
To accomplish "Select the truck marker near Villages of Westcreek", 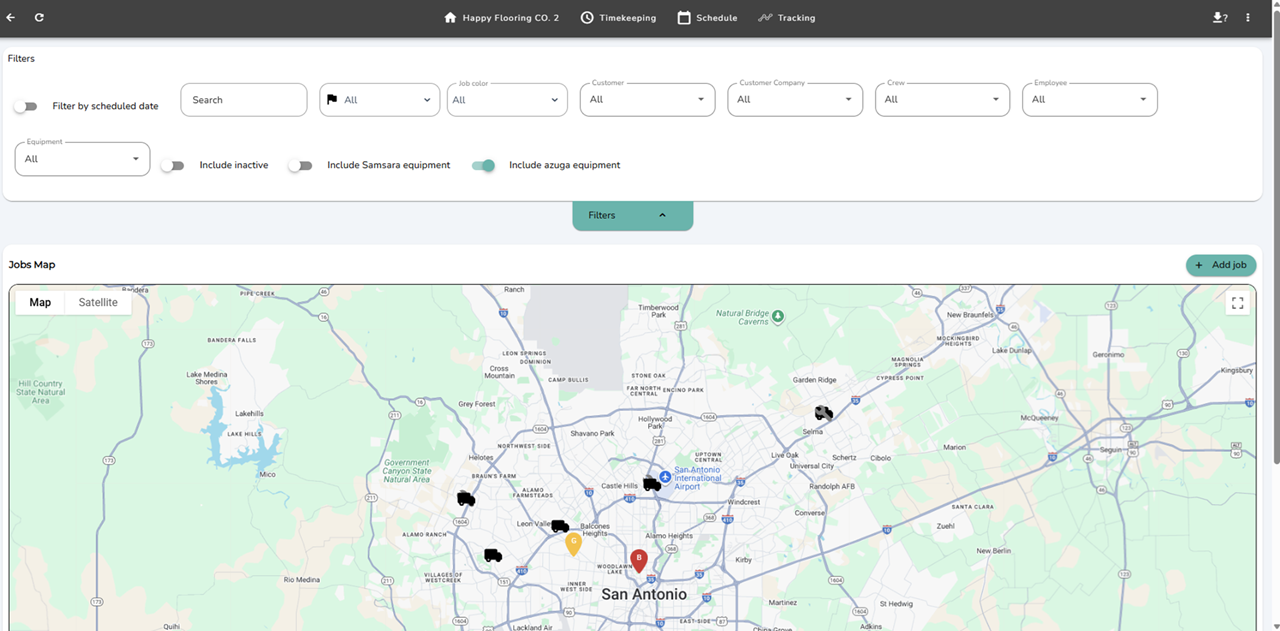I will [x=493, y=555].
